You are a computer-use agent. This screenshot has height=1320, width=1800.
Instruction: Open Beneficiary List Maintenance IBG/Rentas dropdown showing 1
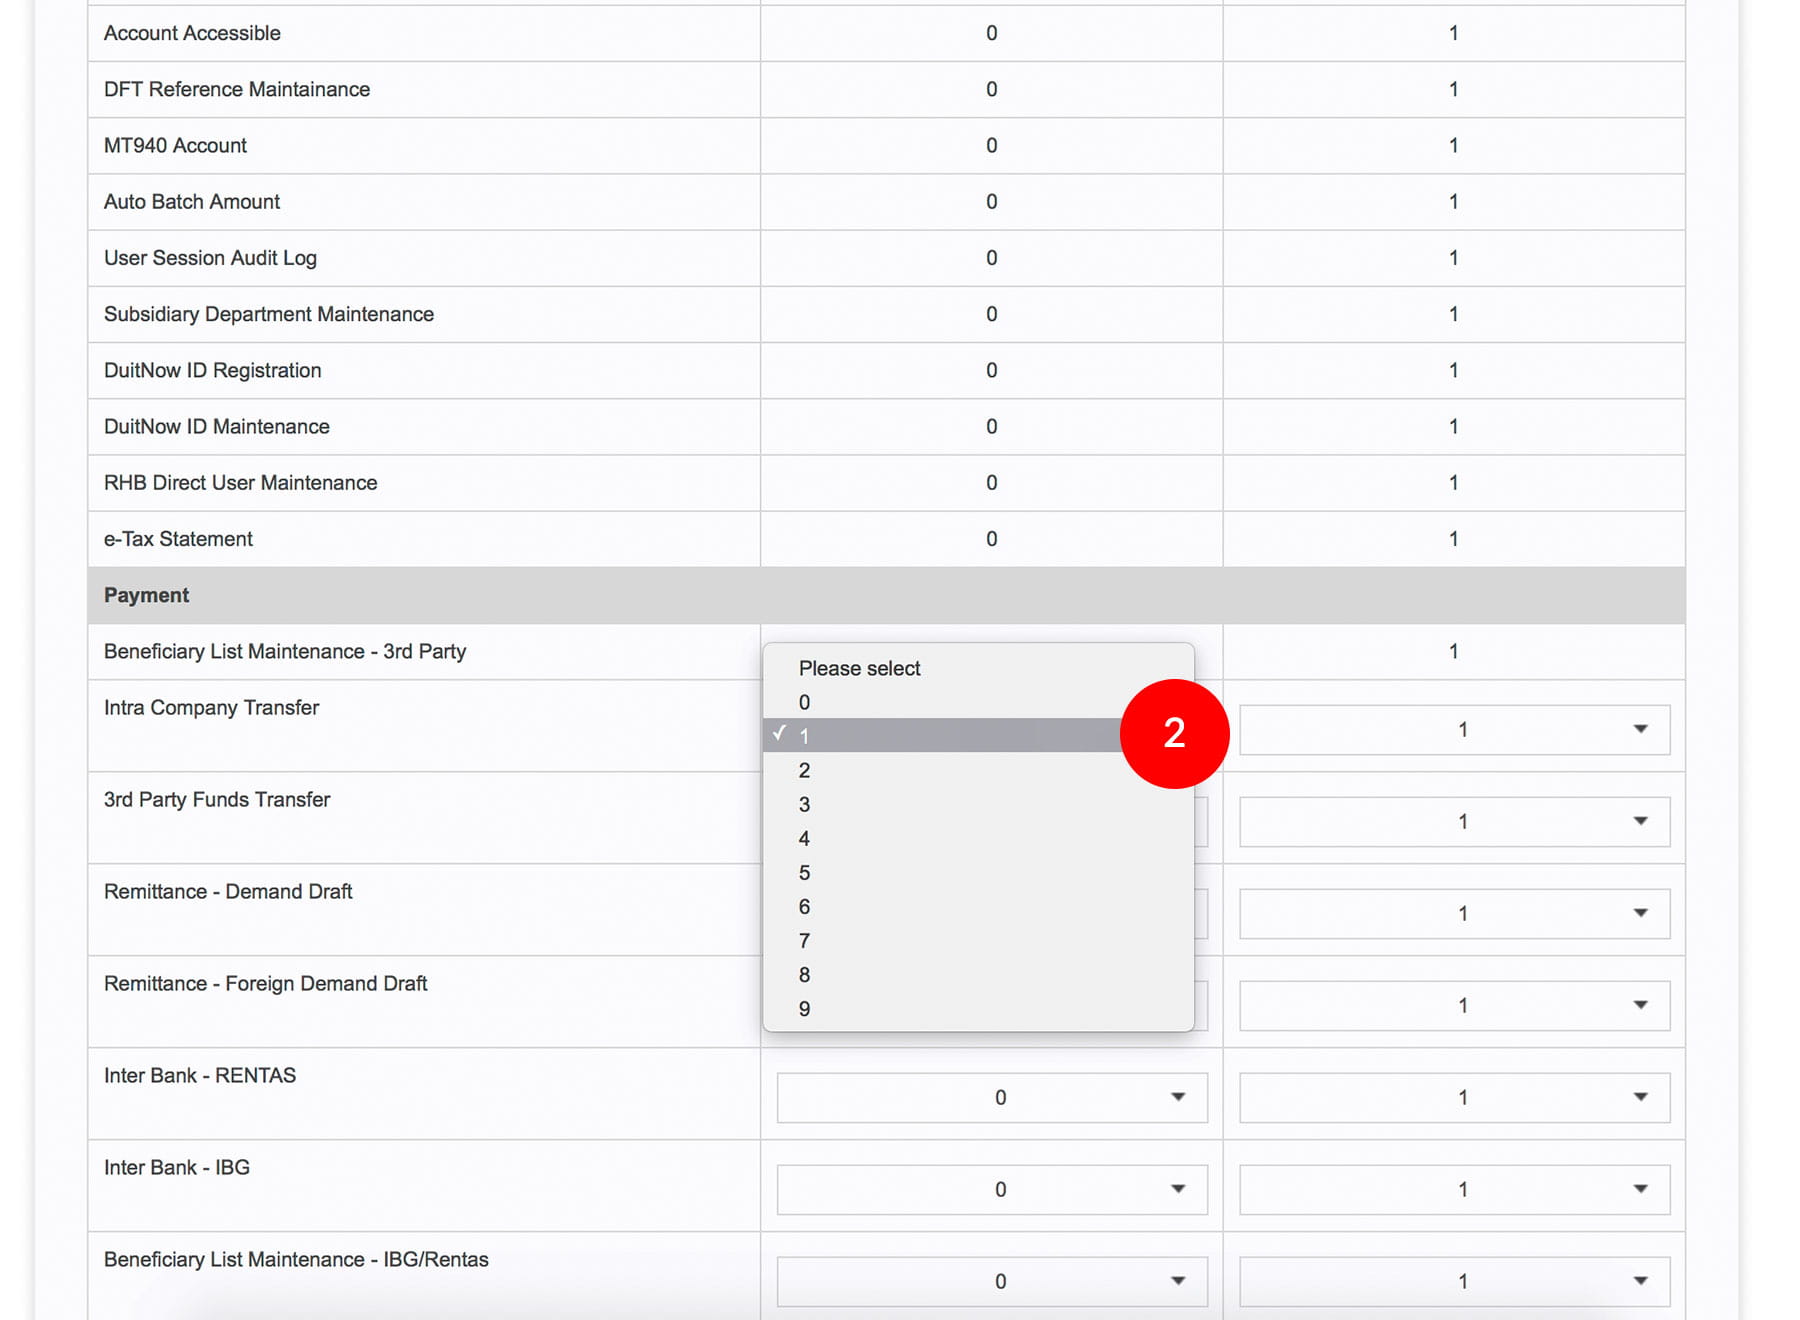[x=1454, y=1282]
